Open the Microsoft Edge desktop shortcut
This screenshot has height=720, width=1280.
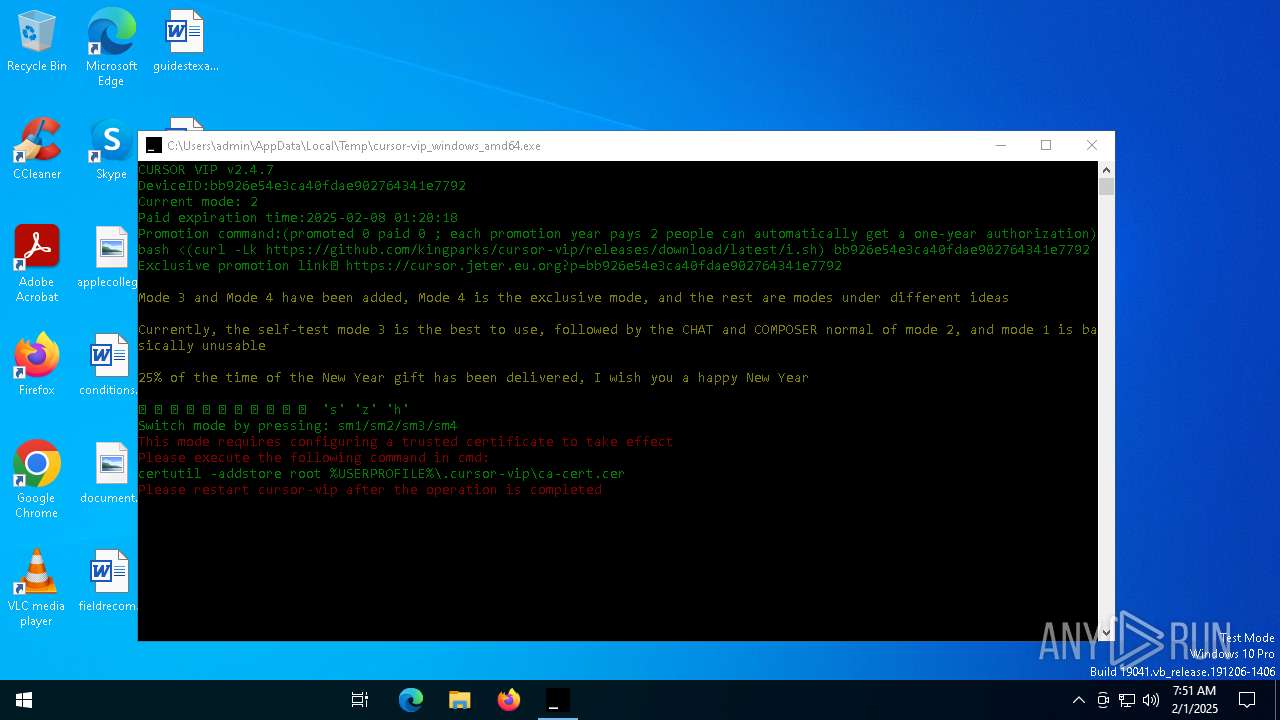pos(111,48)
